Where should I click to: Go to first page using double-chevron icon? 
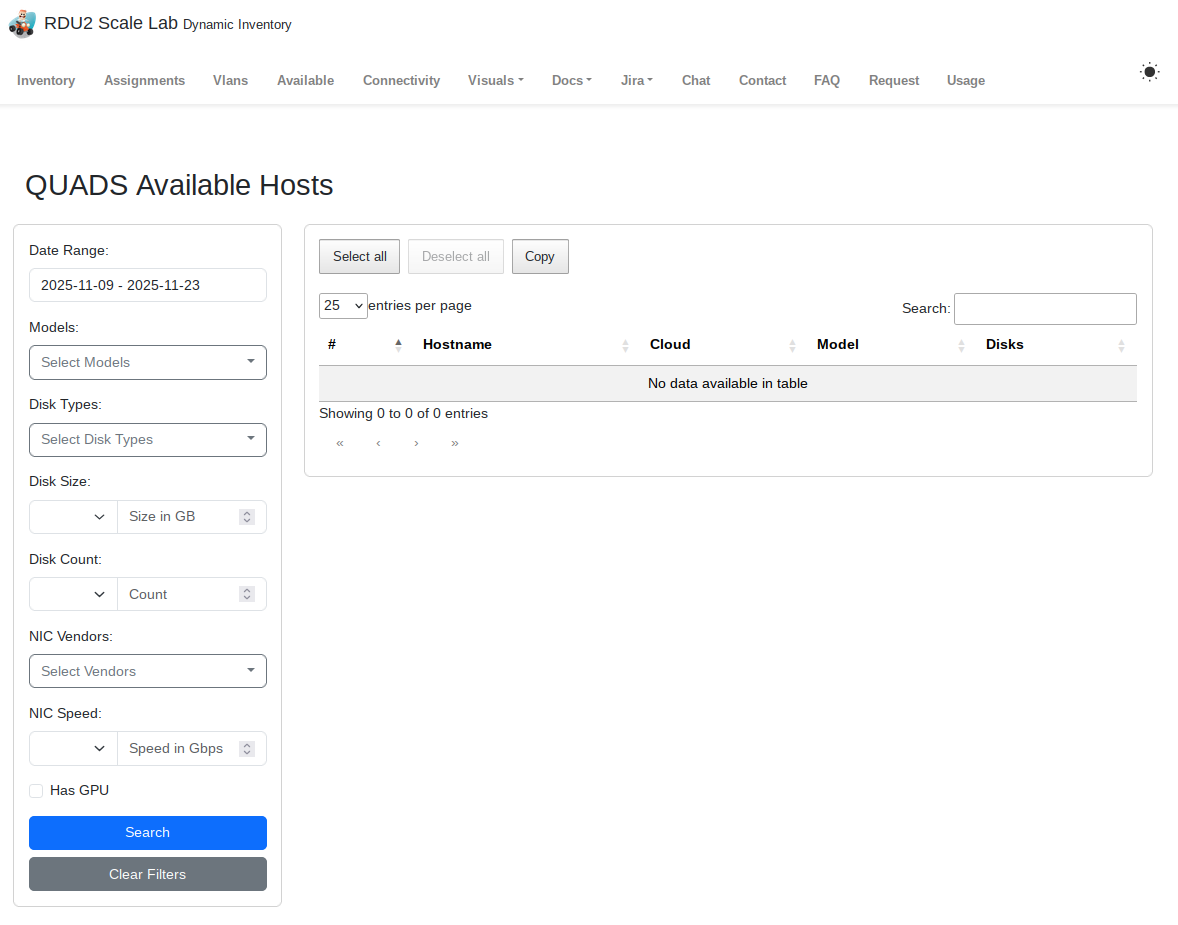pyautogui.click(x=340, y=443)
